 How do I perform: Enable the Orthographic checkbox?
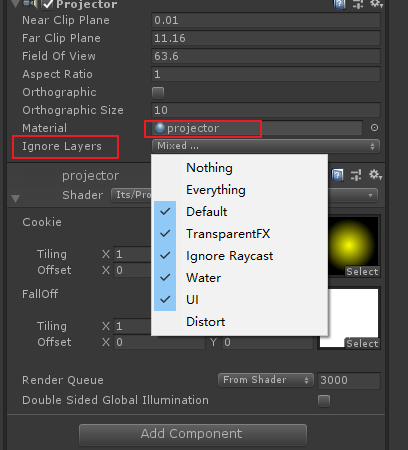(158, 92)
